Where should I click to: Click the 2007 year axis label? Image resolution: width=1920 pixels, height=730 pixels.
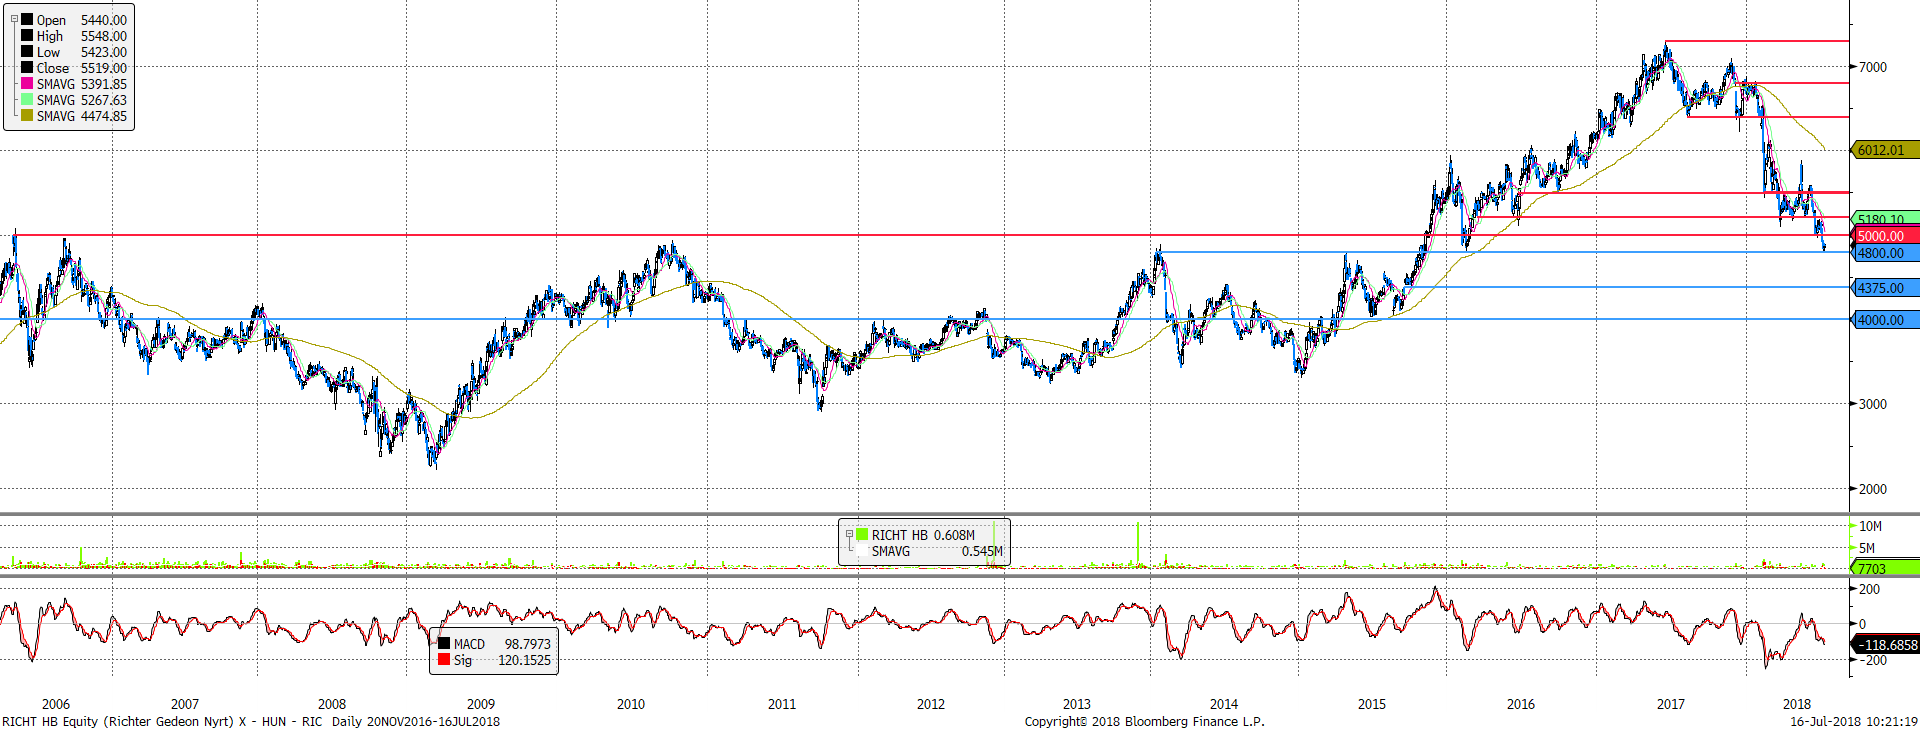coord(185,704)
